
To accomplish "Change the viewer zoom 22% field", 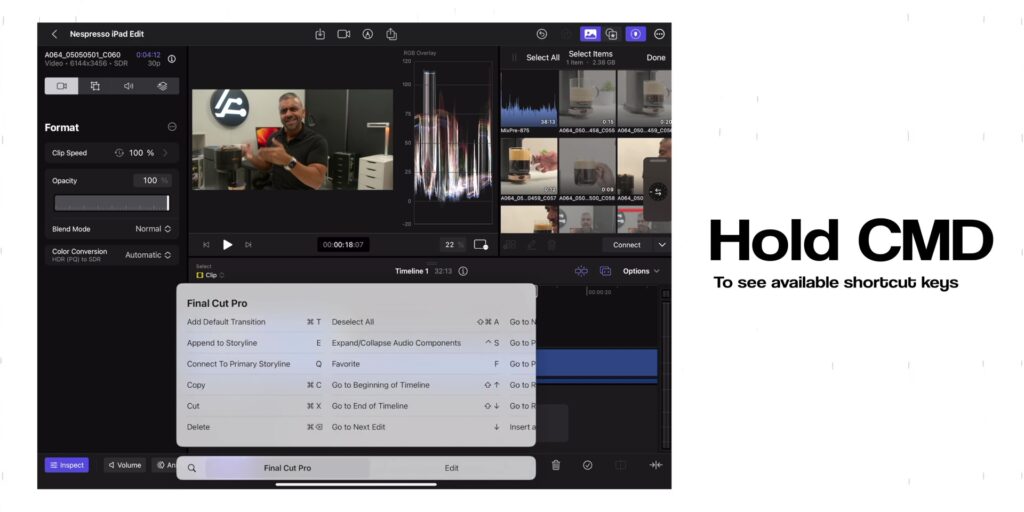I will click(453, 245).
